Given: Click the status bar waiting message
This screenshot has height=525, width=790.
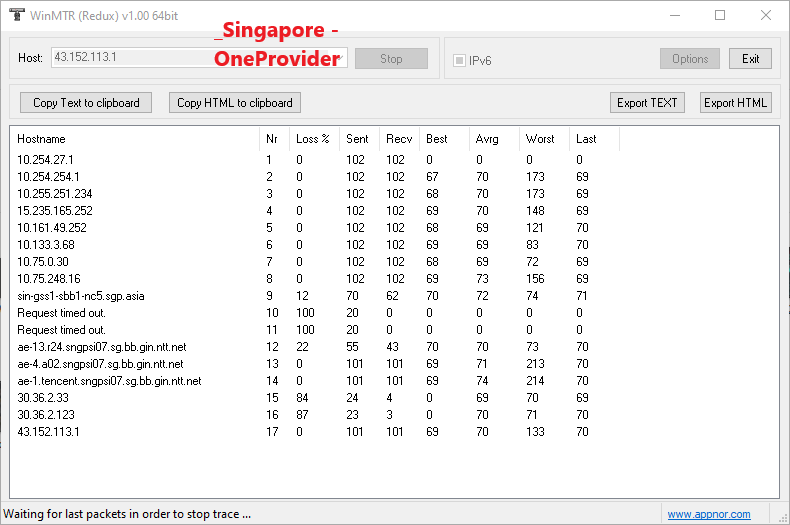Looking at the screenshot, I should pos(127,514).
